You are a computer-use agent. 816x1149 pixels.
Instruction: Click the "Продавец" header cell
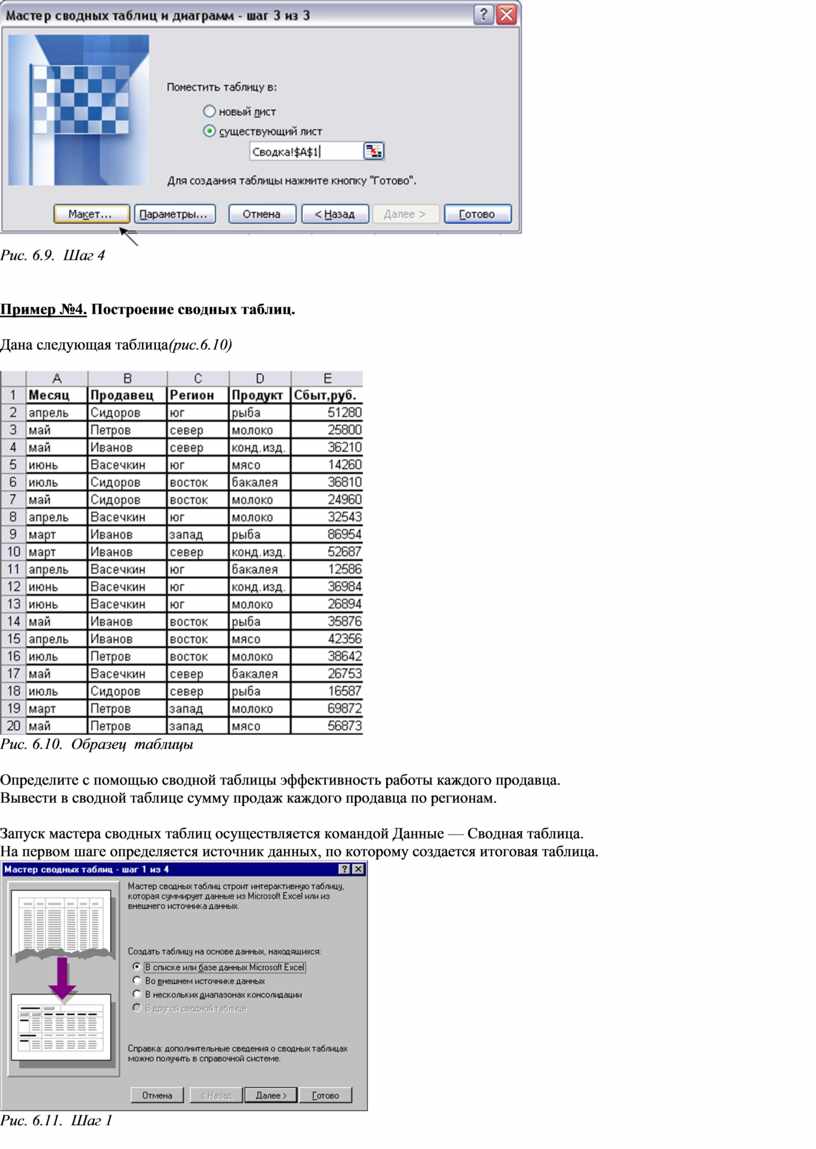pyautogui.click(x=127, y=395)
